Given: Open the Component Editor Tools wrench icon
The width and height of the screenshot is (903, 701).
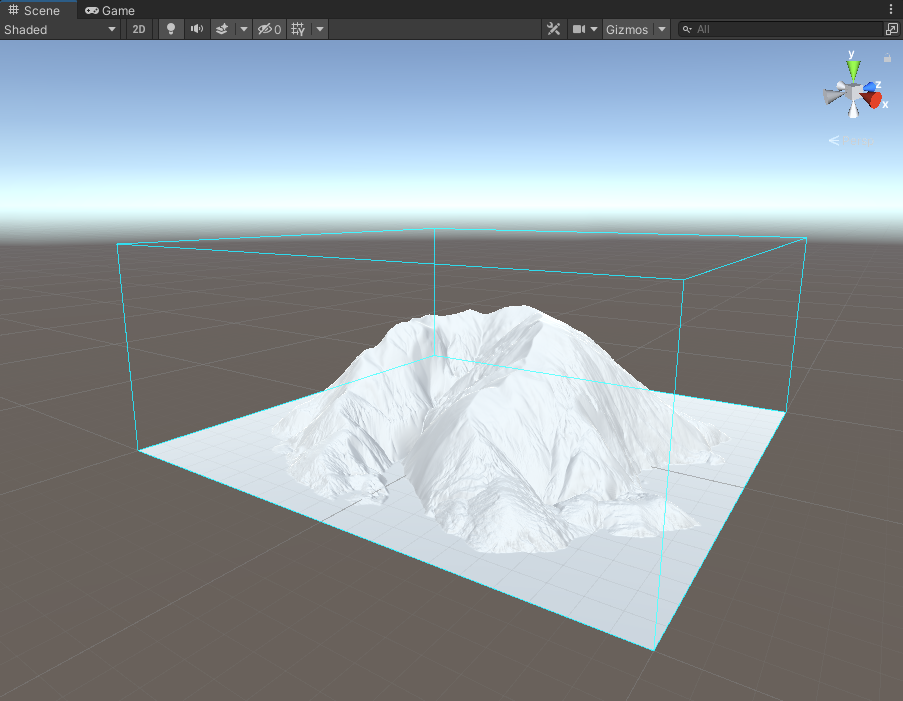Looking at the screenshot, I should click(x=553, y=29).
